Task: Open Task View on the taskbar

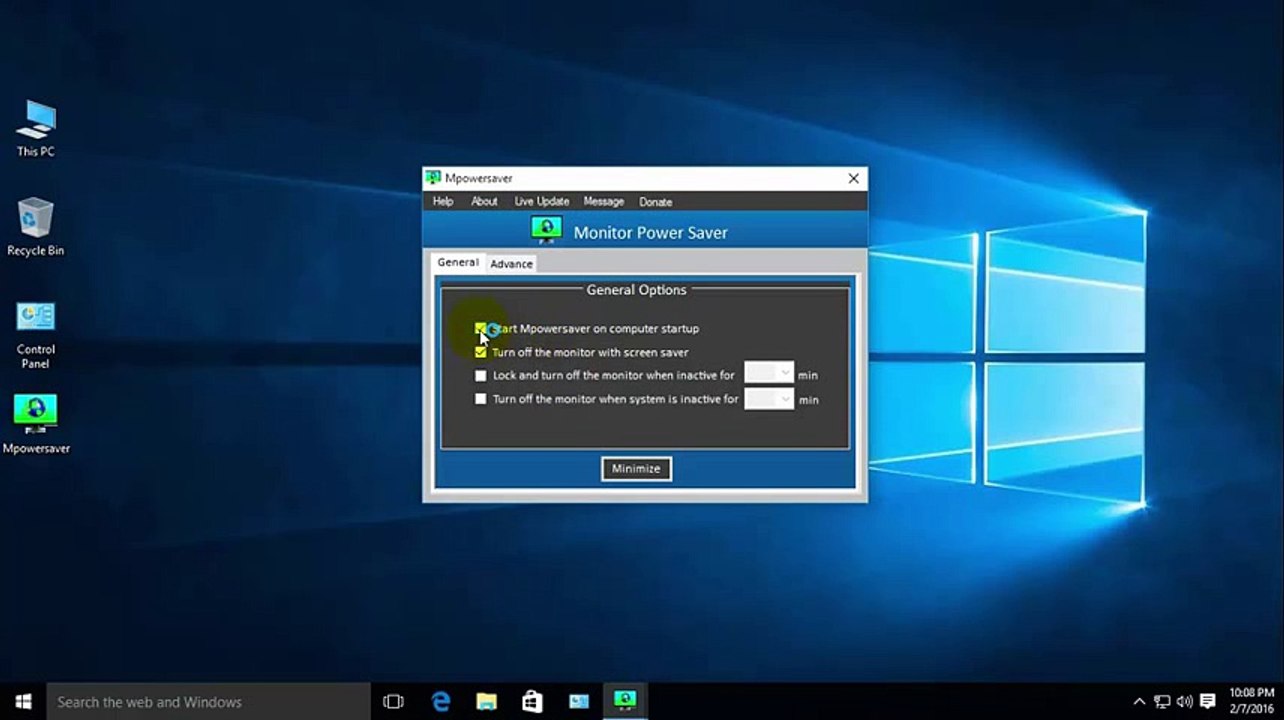Action: point(393,702)
